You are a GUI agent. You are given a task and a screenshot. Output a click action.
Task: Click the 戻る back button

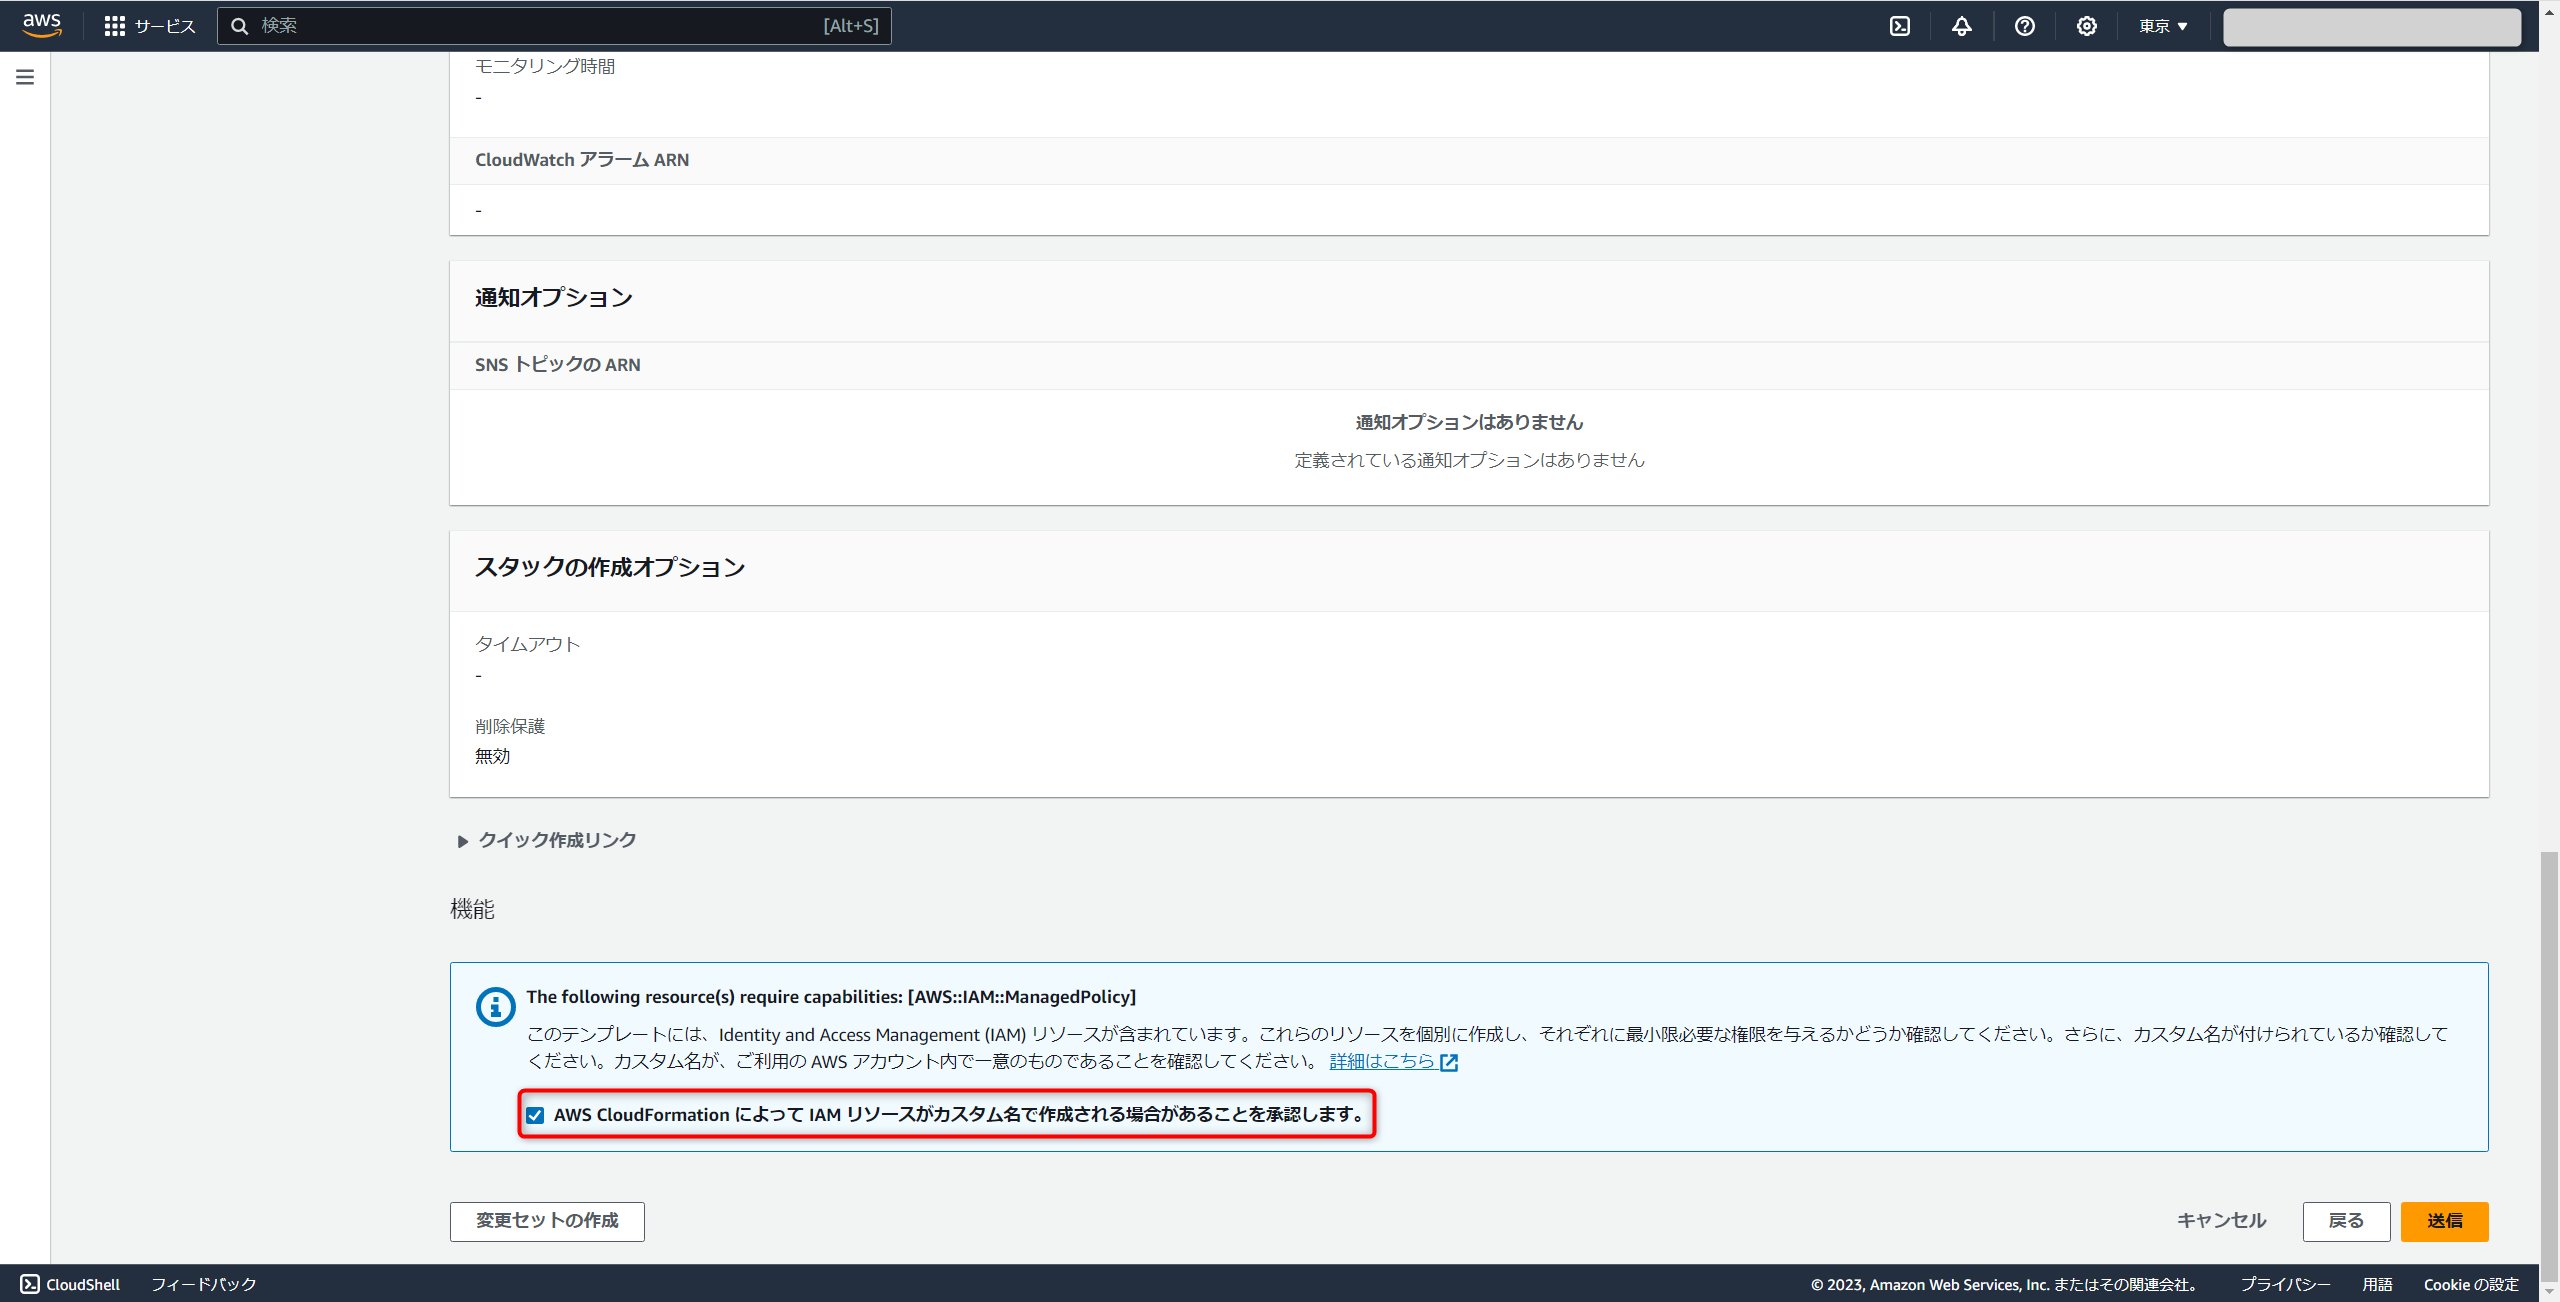pyautogui.click(x=2345, y=1221)
